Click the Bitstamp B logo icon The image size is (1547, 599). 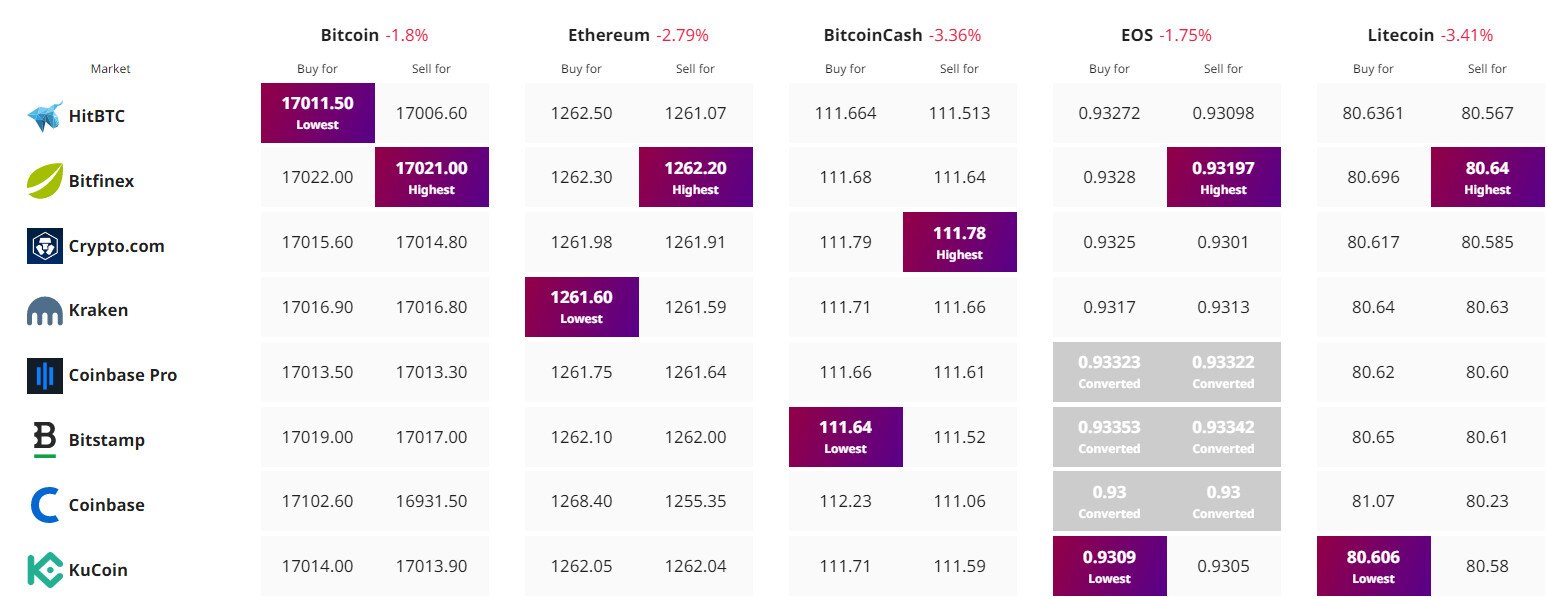coord(45,440)
